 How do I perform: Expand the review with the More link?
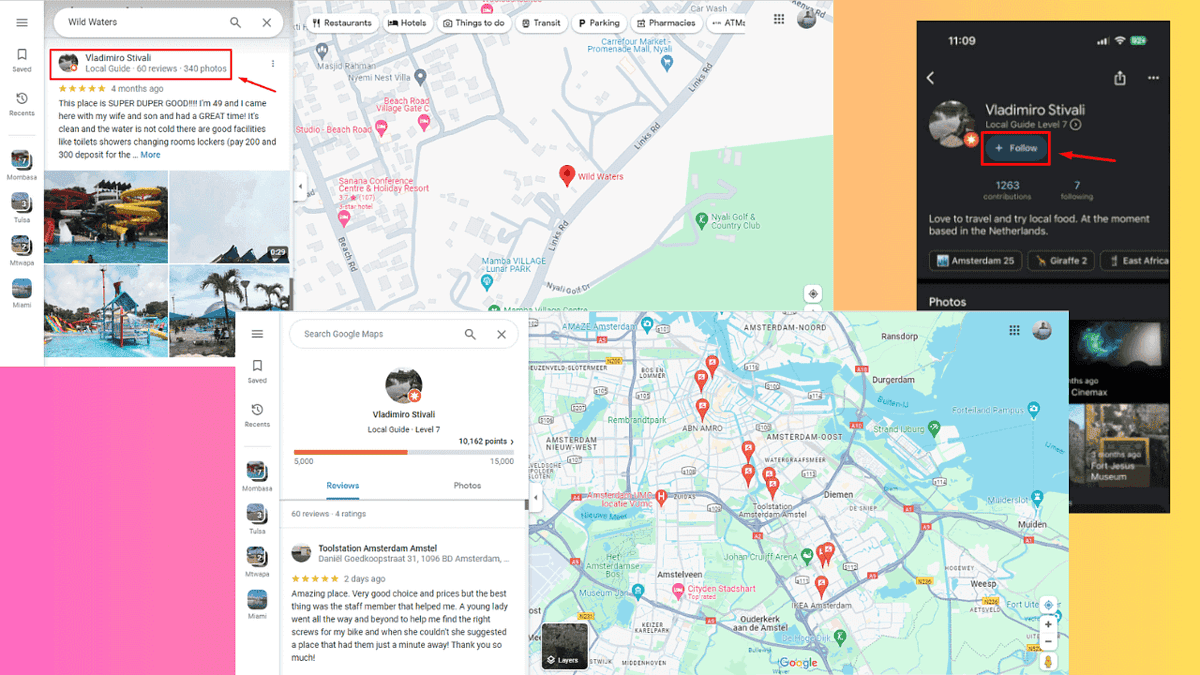coord(150,154)
